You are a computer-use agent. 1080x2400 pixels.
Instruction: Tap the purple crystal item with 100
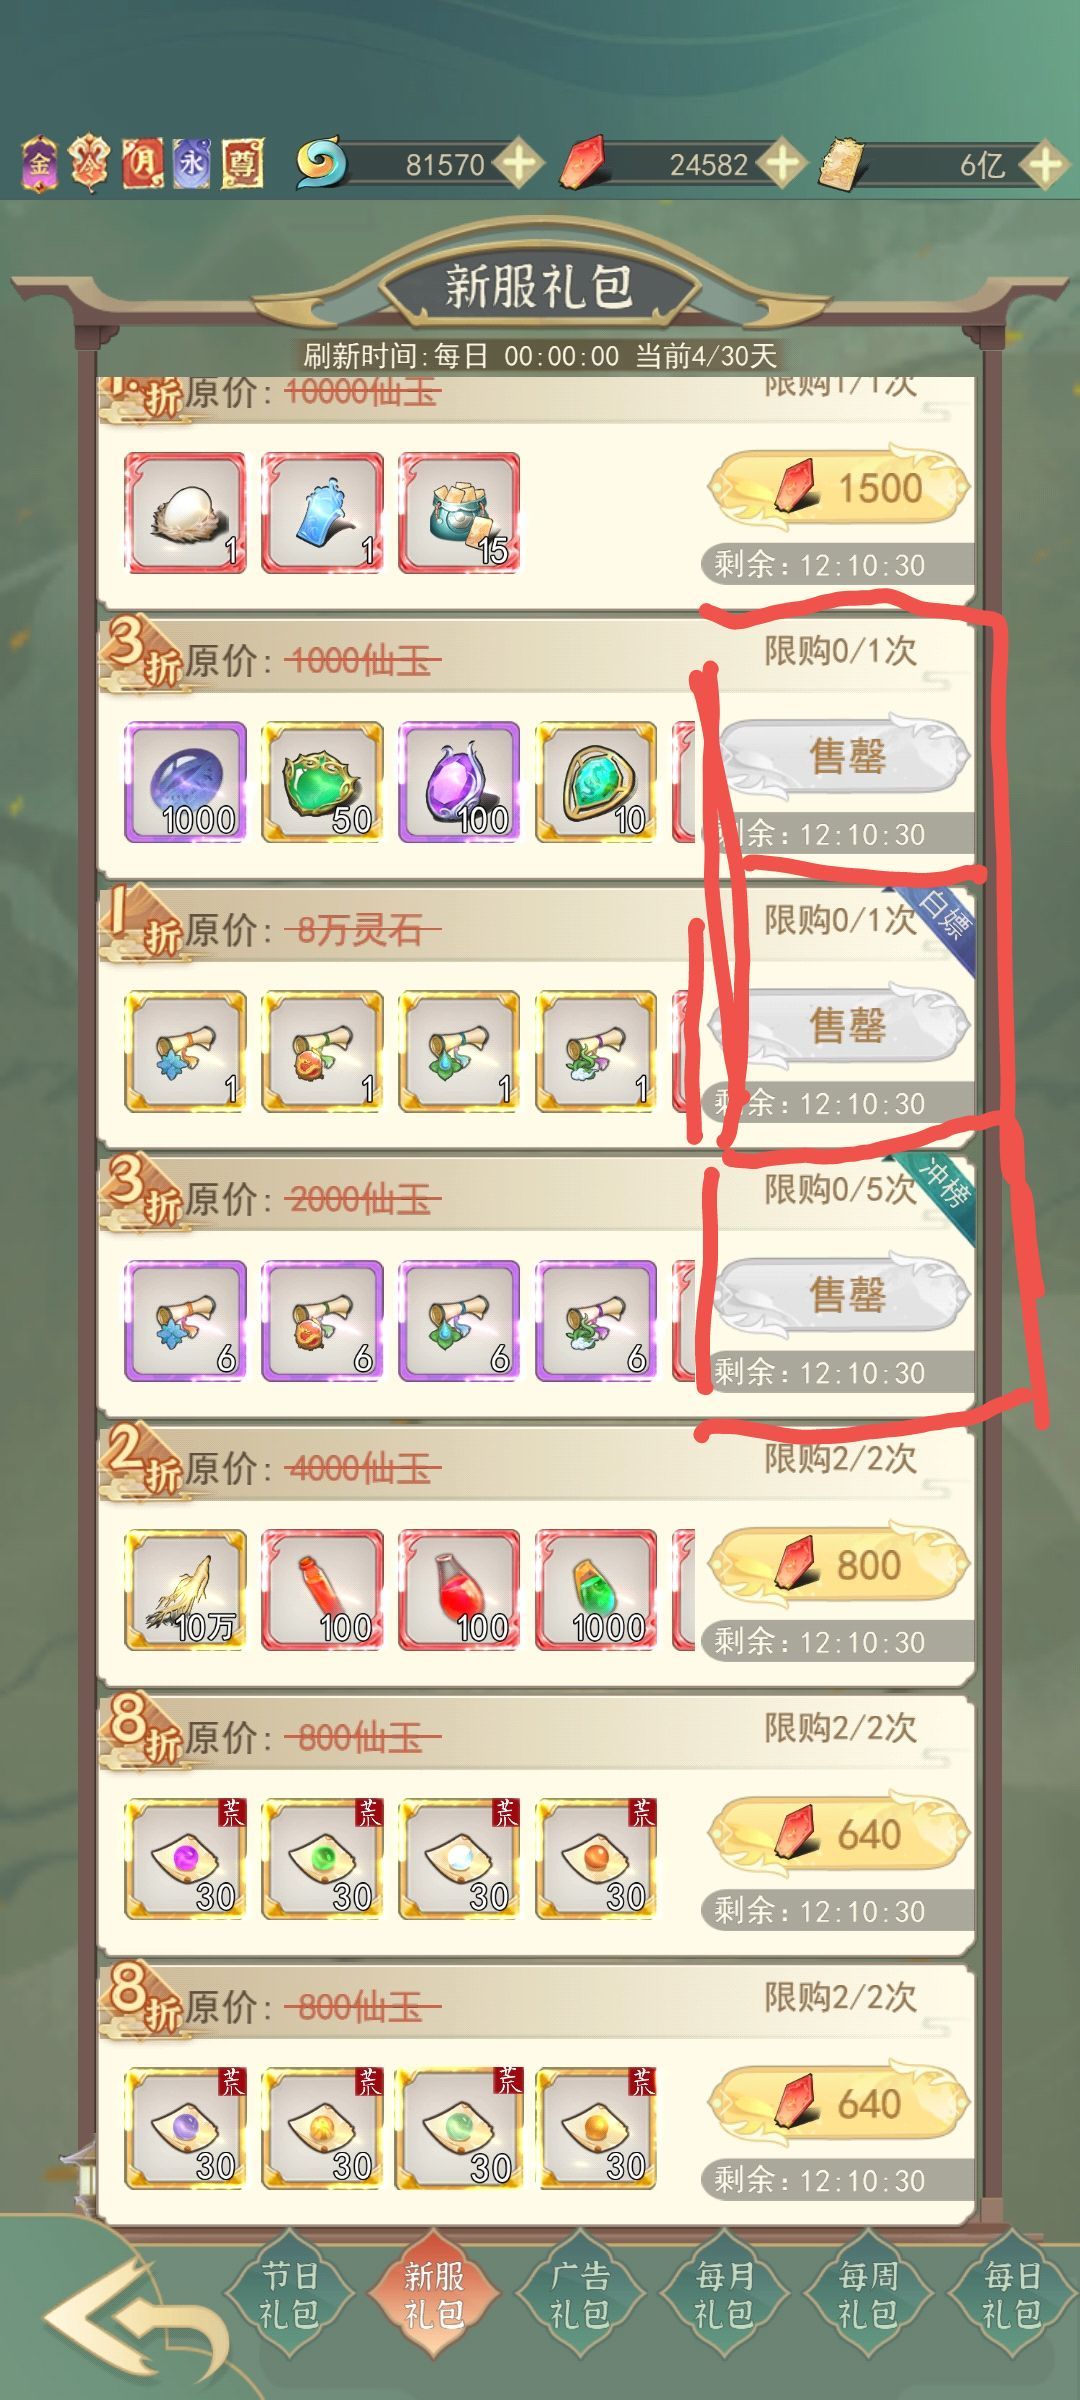point(459,782)
